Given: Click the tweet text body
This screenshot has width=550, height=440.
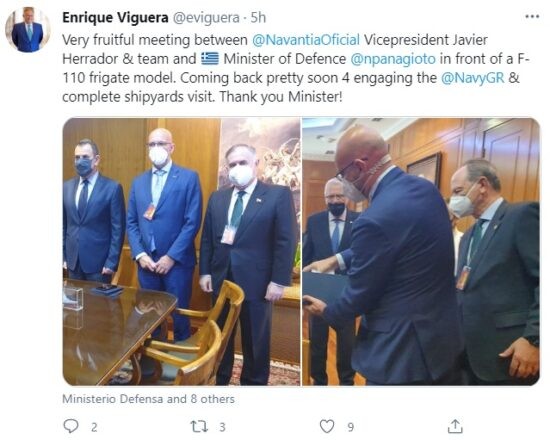Looking at the screenshot, I should point(296,68).
